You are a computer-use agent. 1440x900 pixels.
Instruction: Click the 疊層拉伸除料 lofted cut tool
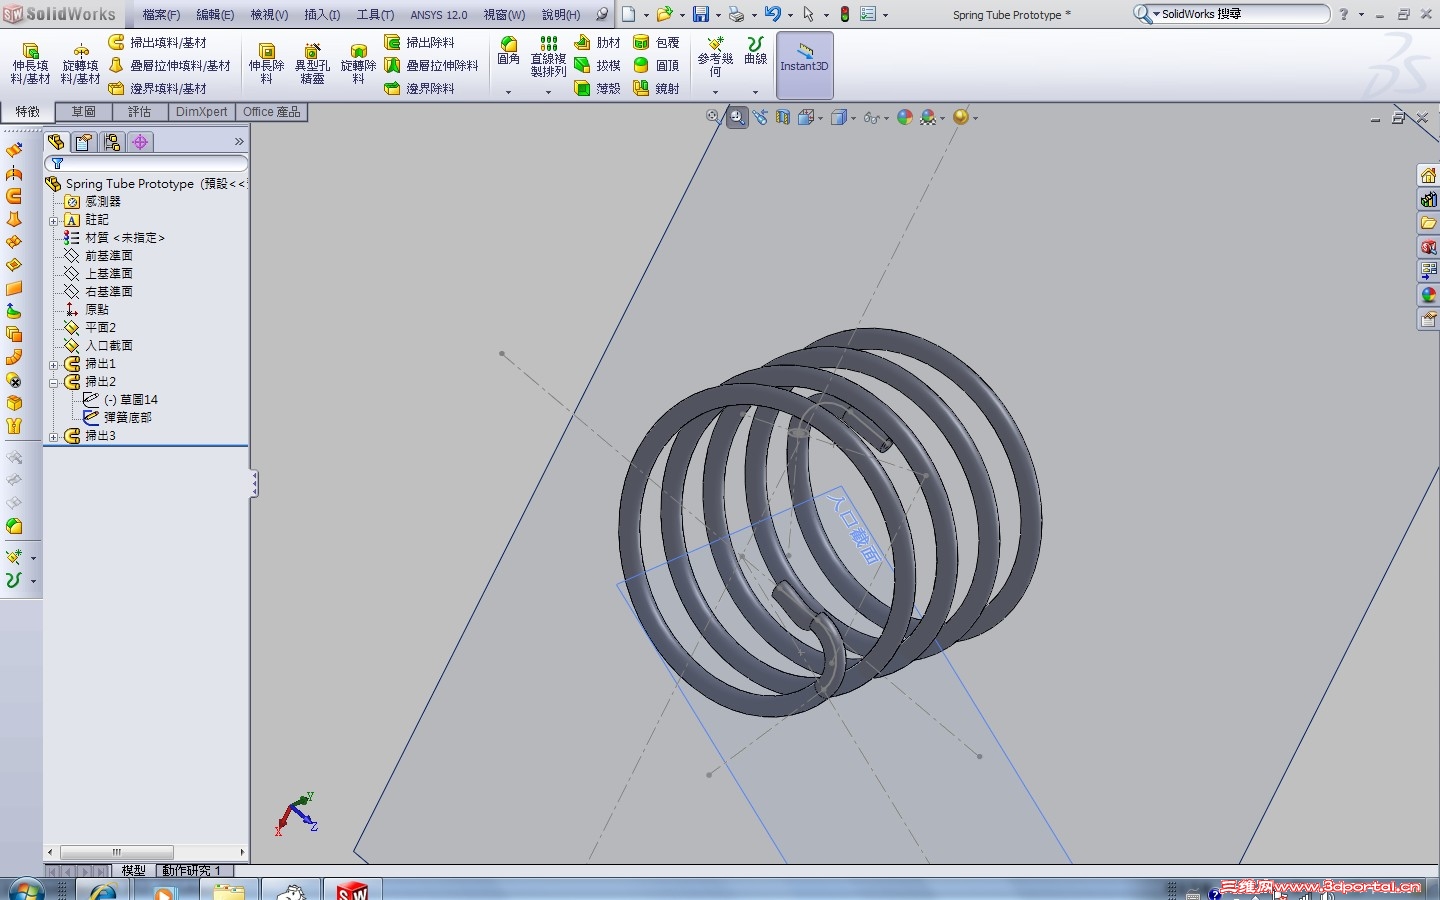432,65
